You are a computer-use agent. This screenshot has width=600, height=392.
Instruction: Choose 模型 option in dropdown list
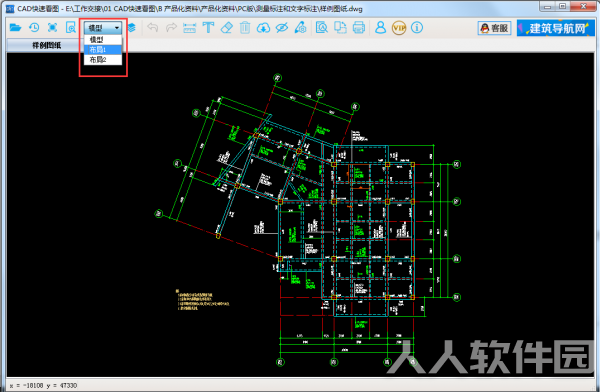pyautogui.click(x=103, y=40)
